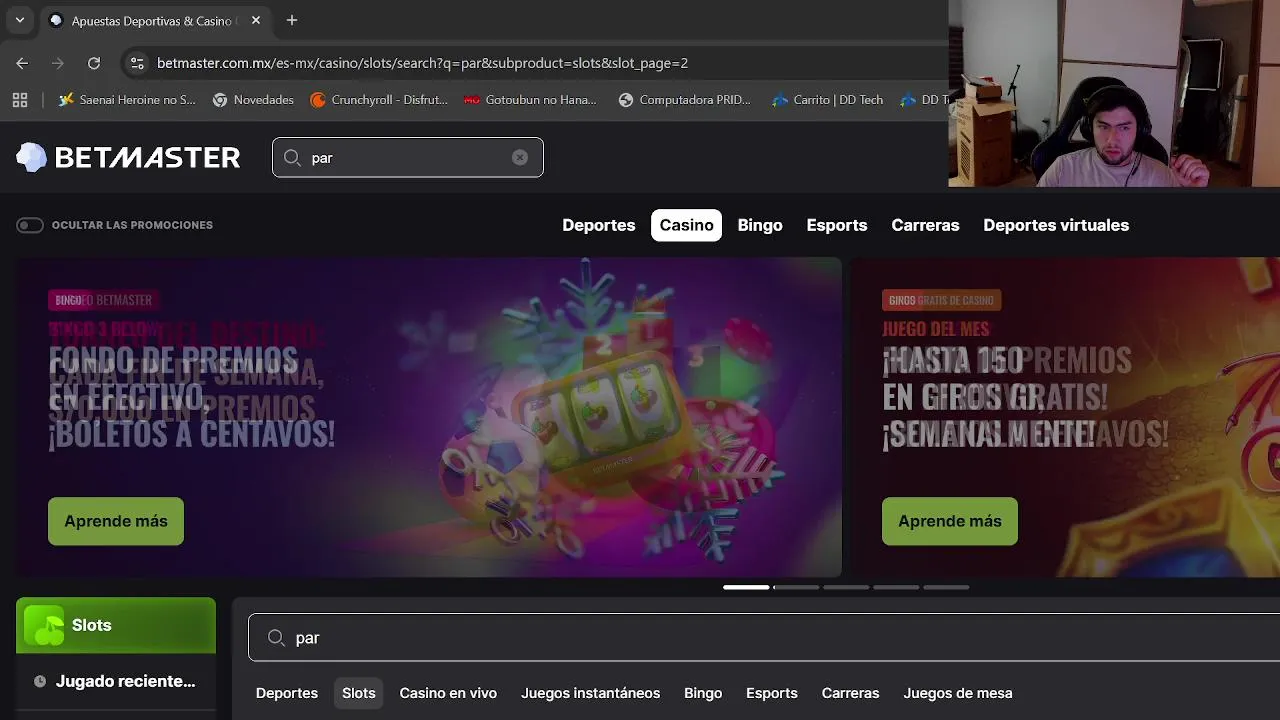Viewport: 1280px width, 720px height.
Task: Open the Bingo section in main navigation
Action: tap(760, 225)
